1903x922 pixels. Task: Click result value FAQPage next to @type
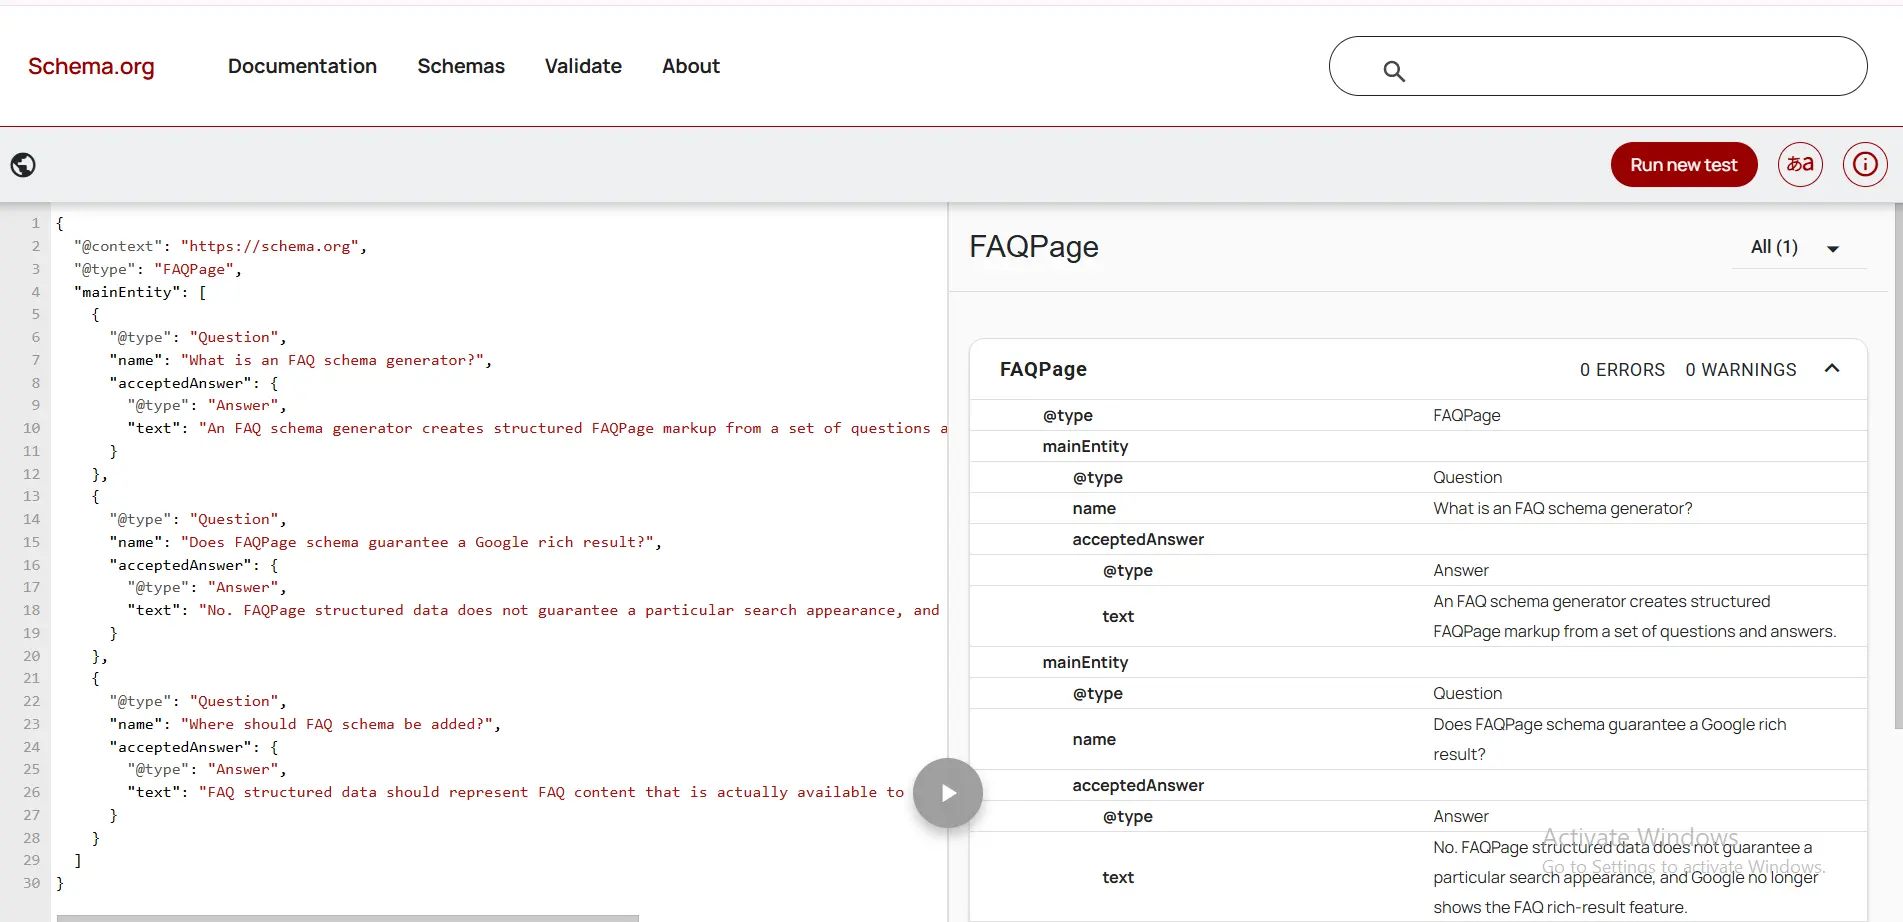[1466, 415]
